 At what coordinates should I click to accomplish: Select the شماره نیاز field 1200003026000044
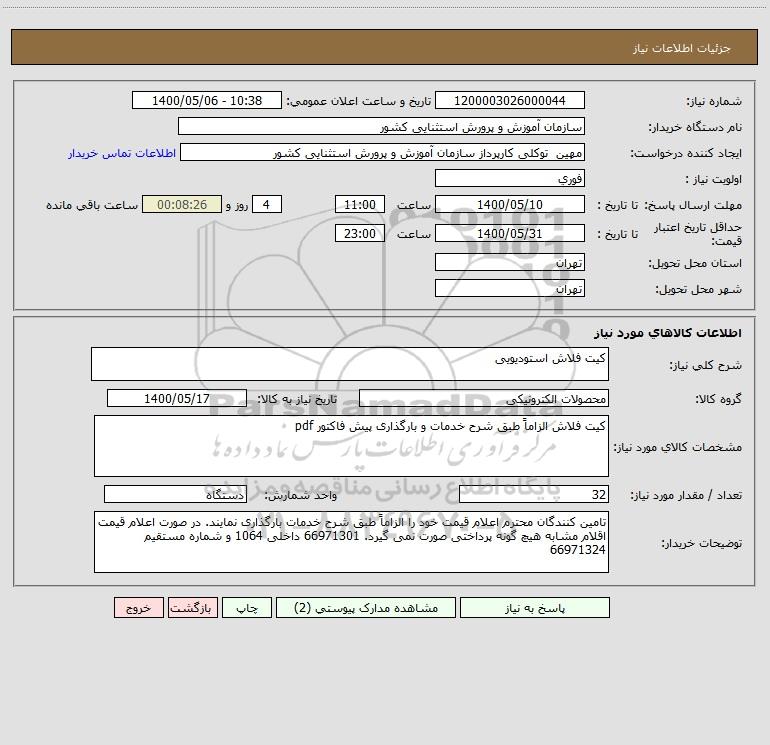(x=510, y=100)
